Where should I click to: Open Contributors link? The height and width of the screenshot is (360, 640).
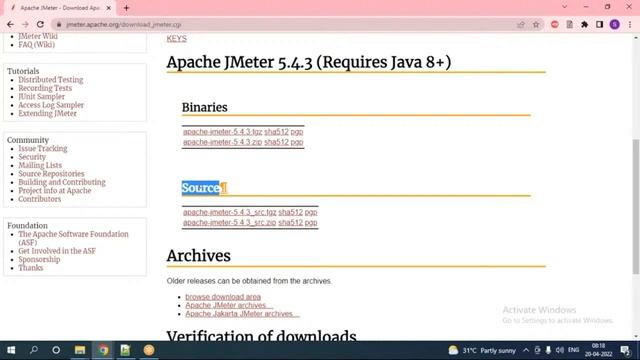(40, 199)
